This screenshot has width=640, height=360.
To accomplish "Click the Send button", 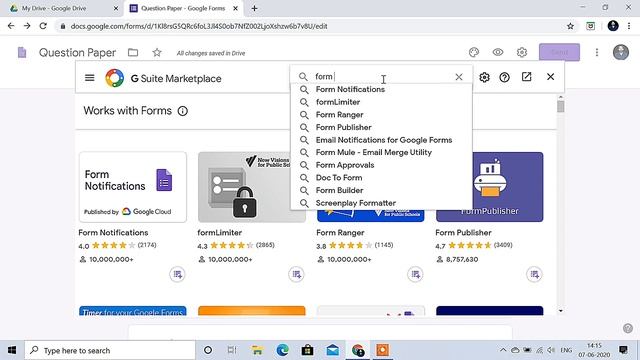I will click(x=559, y=52).
